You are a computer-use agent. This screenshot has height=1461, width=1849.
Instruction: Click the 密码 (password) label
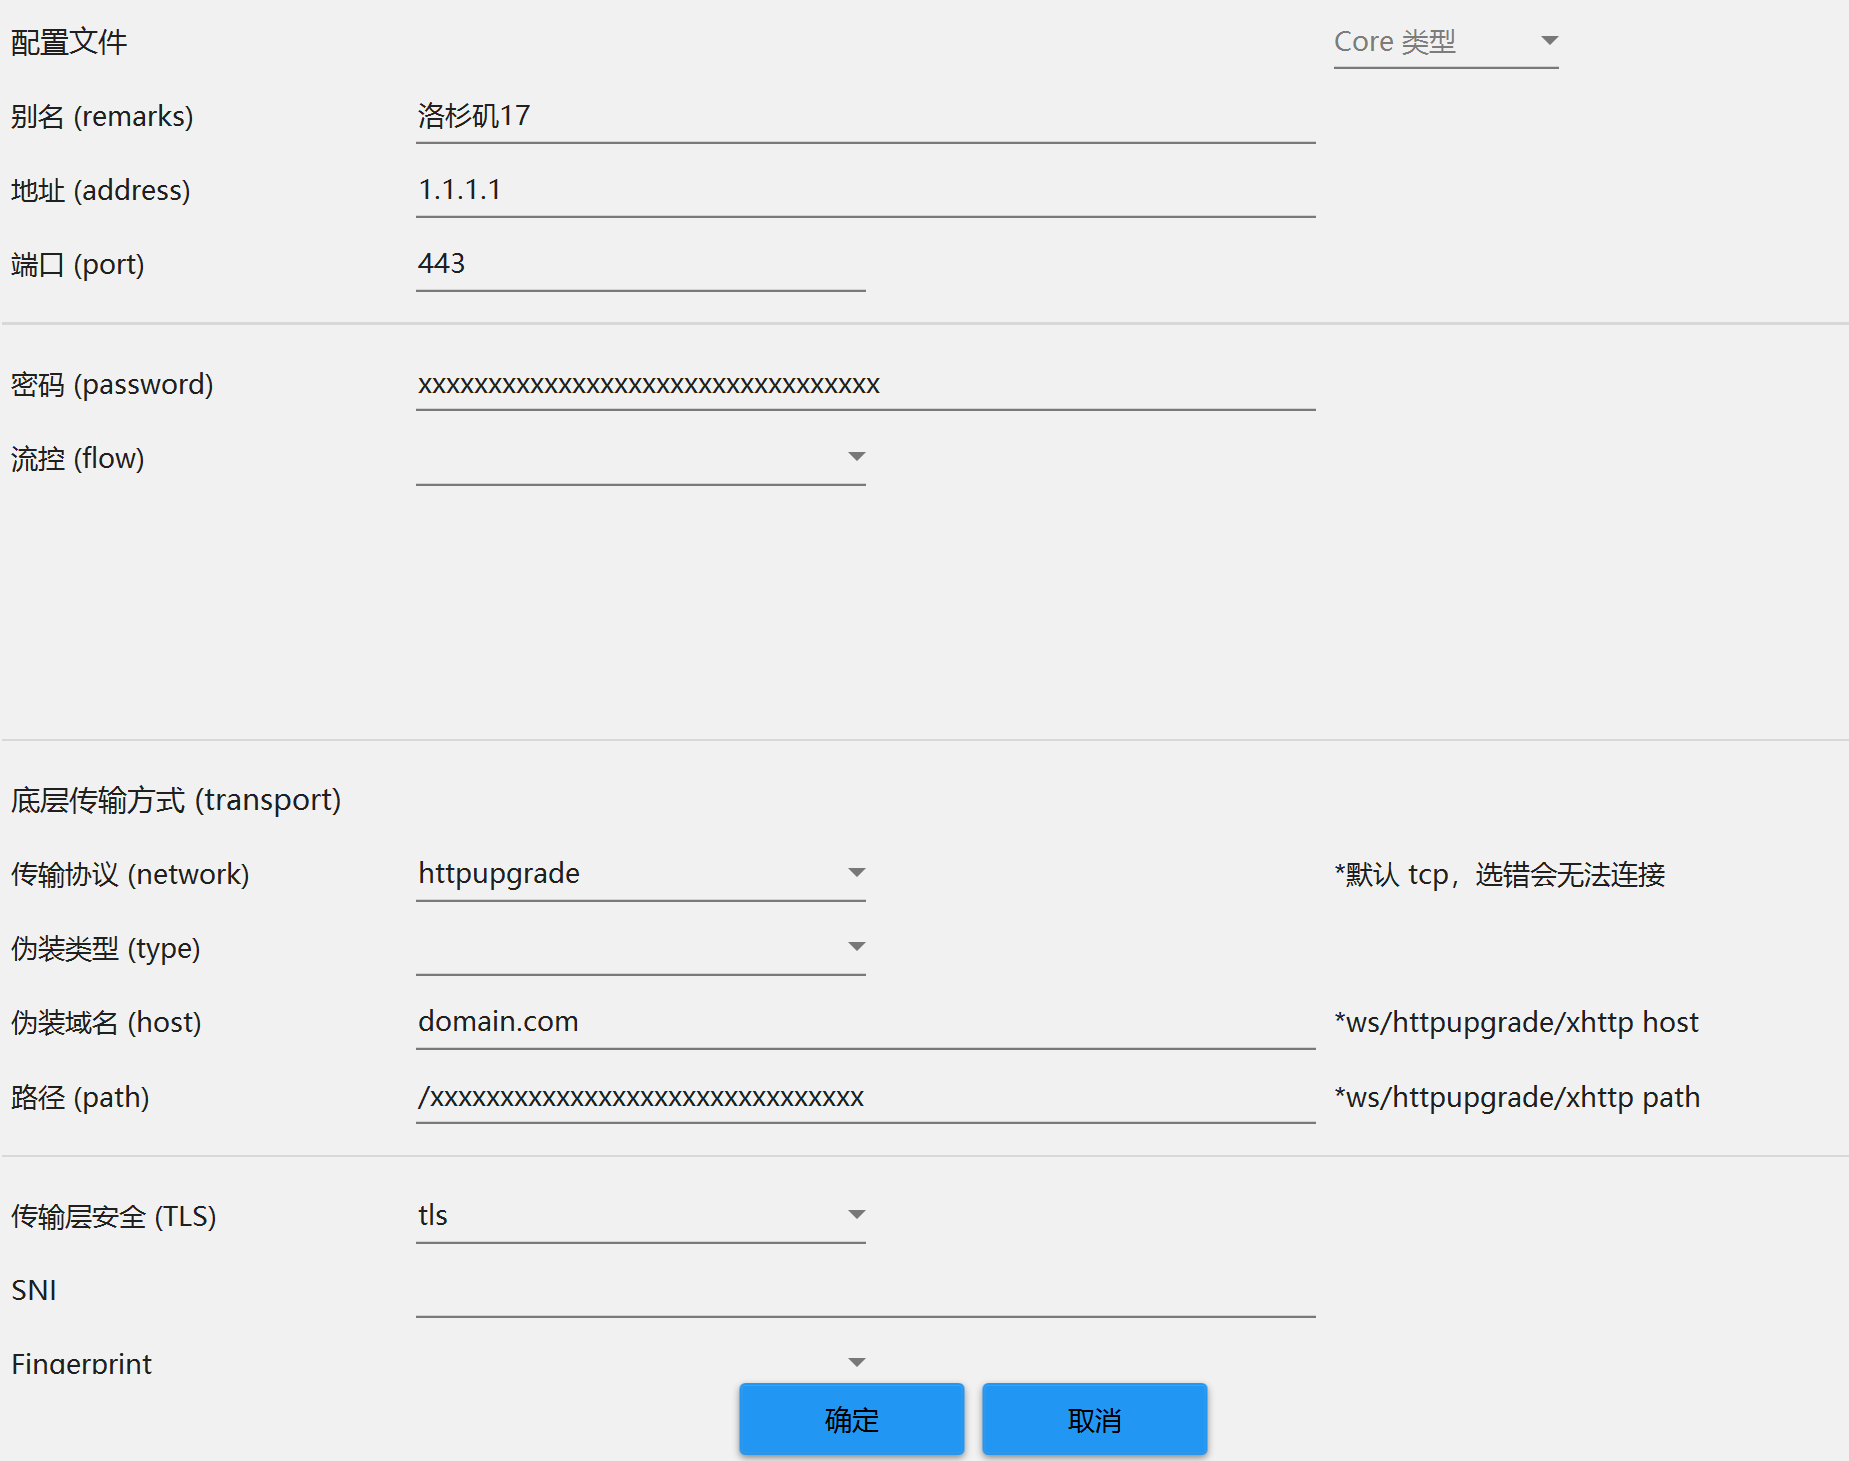pyautogui.click(x=112, y=385)
